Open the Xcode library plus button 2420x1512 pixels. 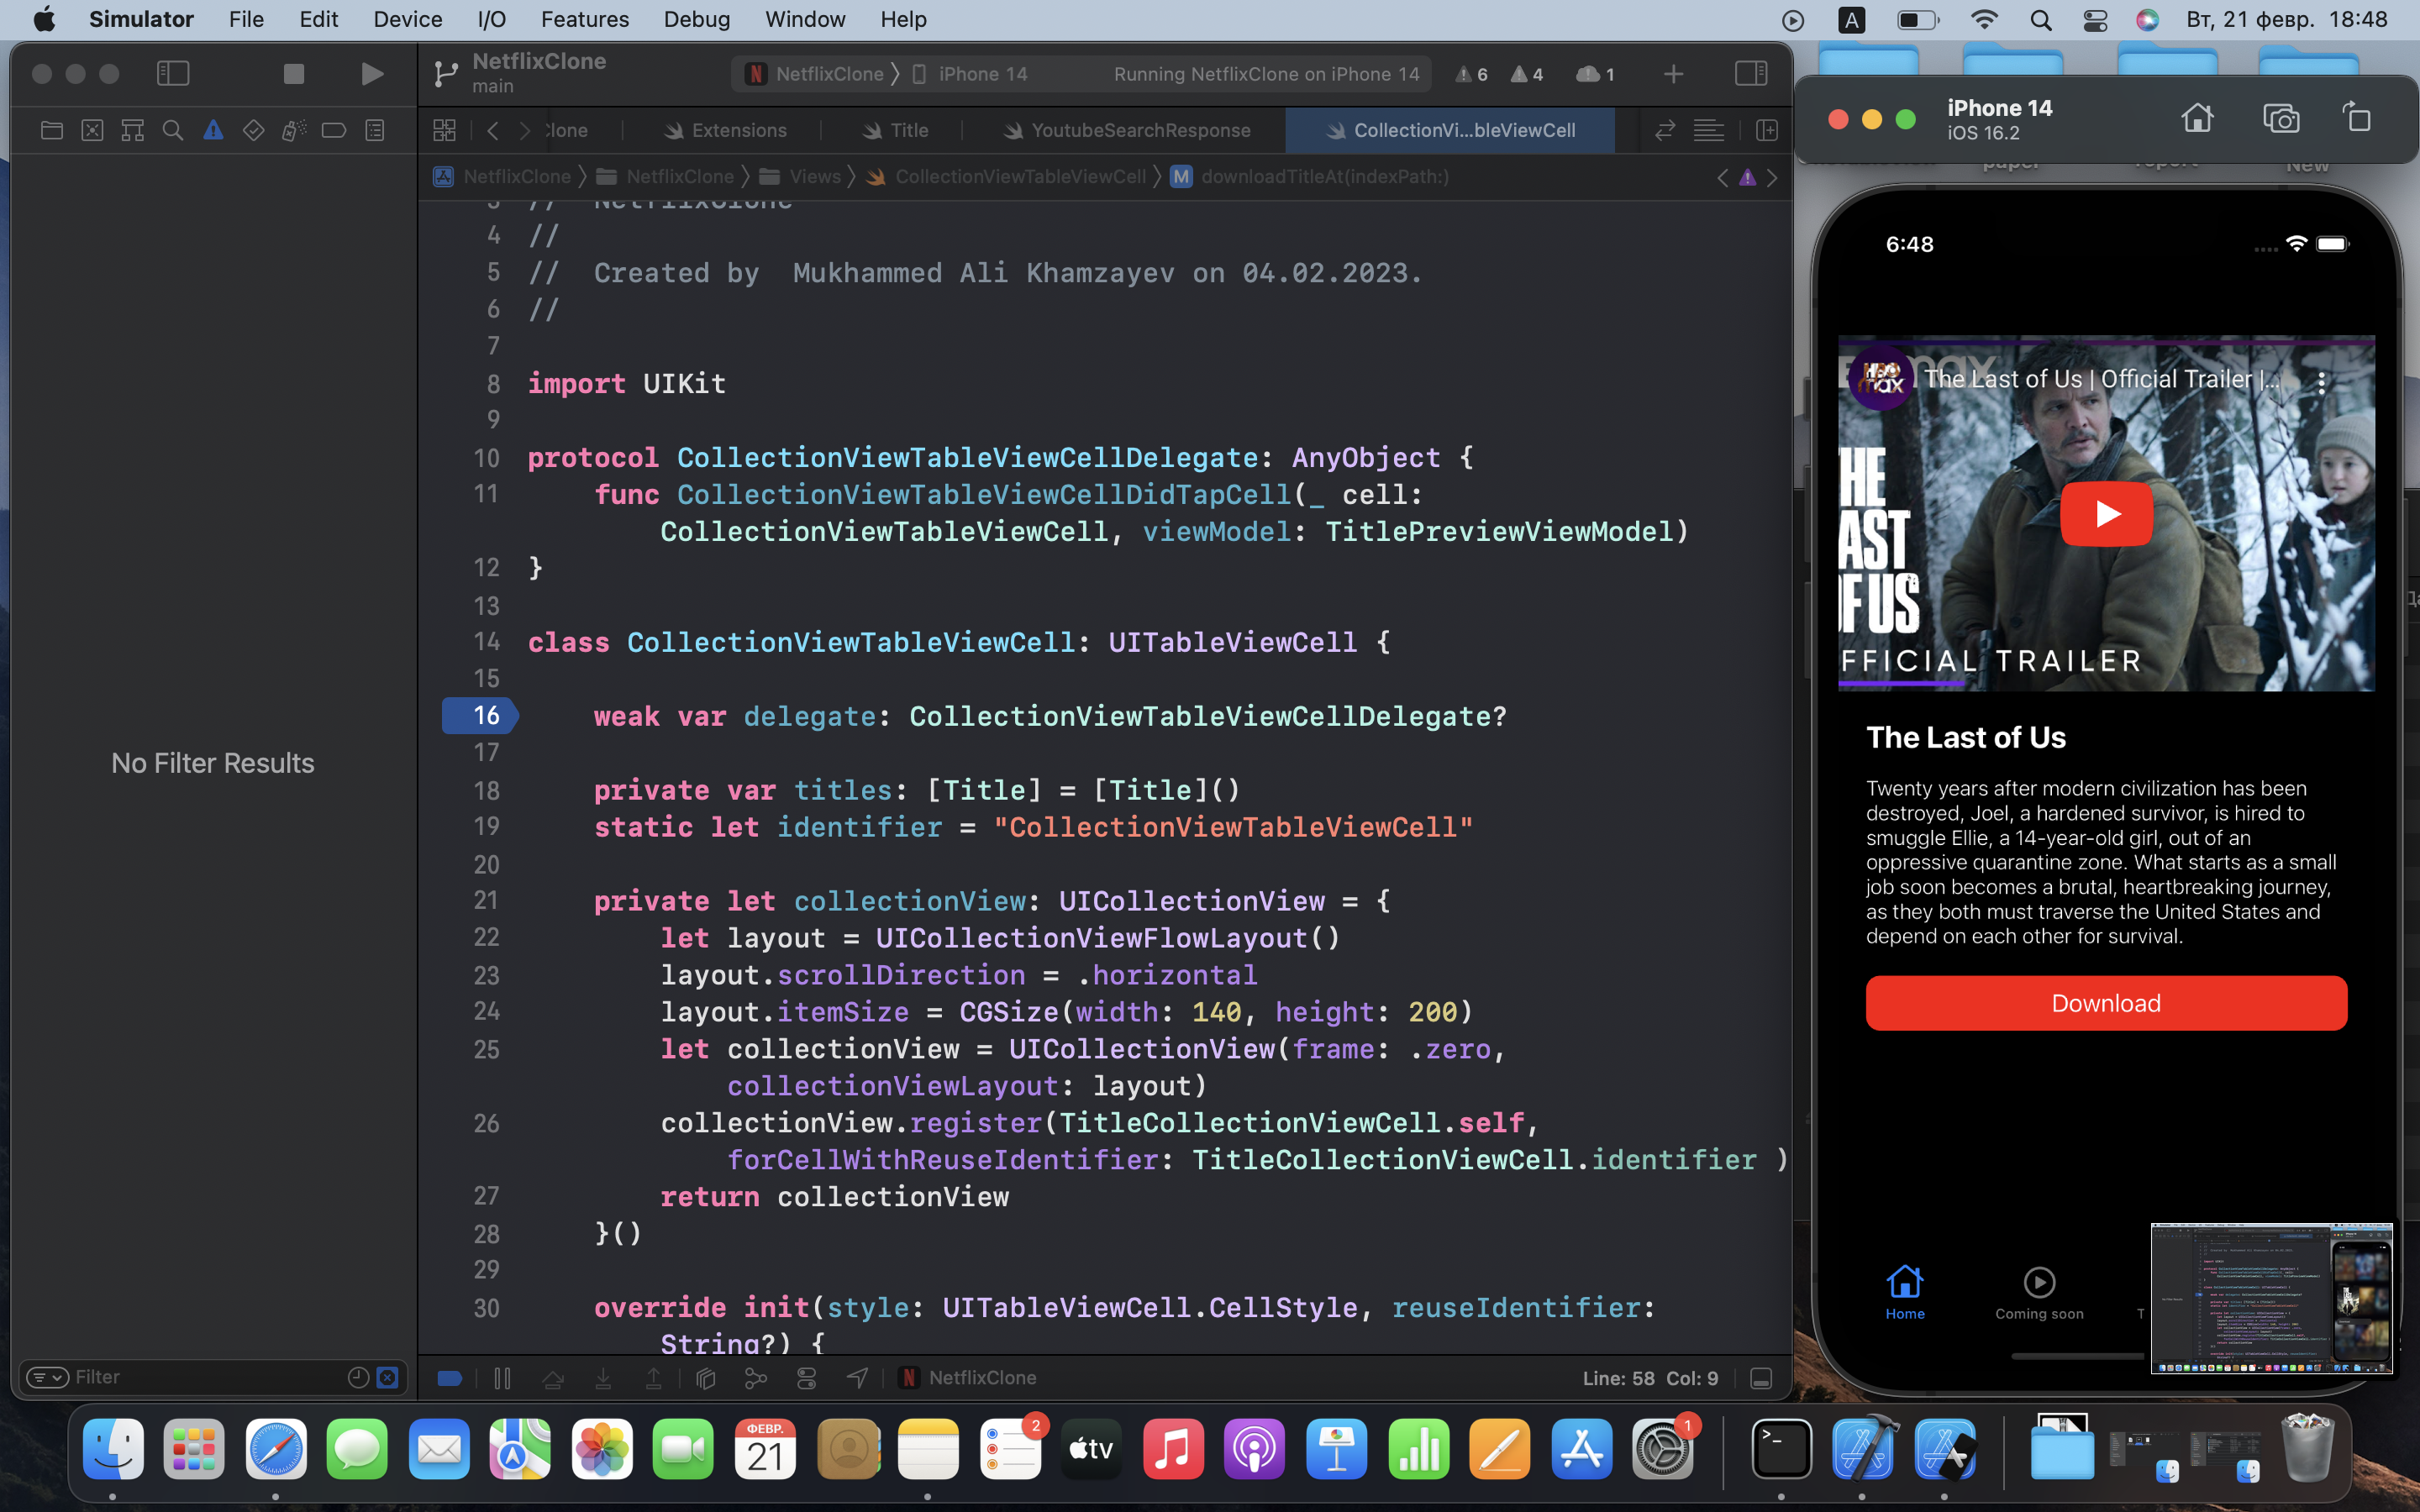click(1673, 74)
